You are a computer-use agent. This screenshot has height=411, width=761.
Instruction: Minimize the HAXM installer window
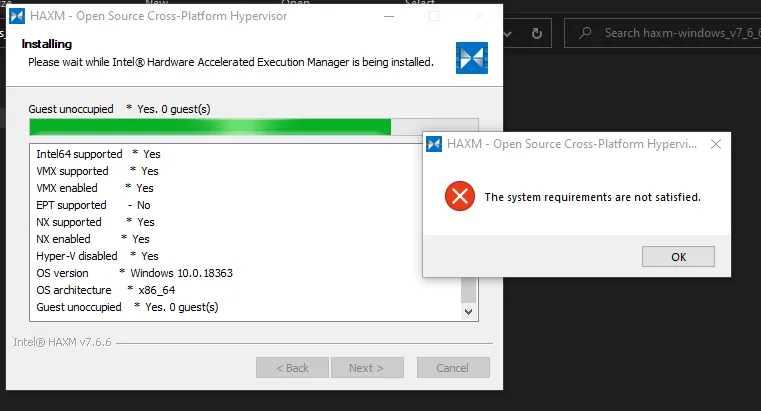[x=389, y=16]
